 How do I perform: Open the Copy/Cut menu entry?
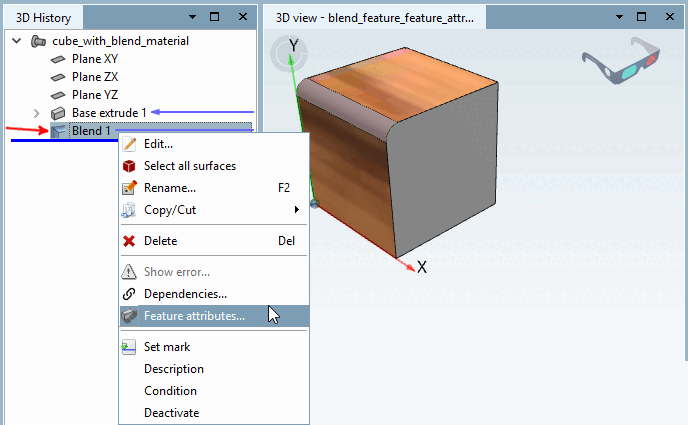click(x=214, y=210)
